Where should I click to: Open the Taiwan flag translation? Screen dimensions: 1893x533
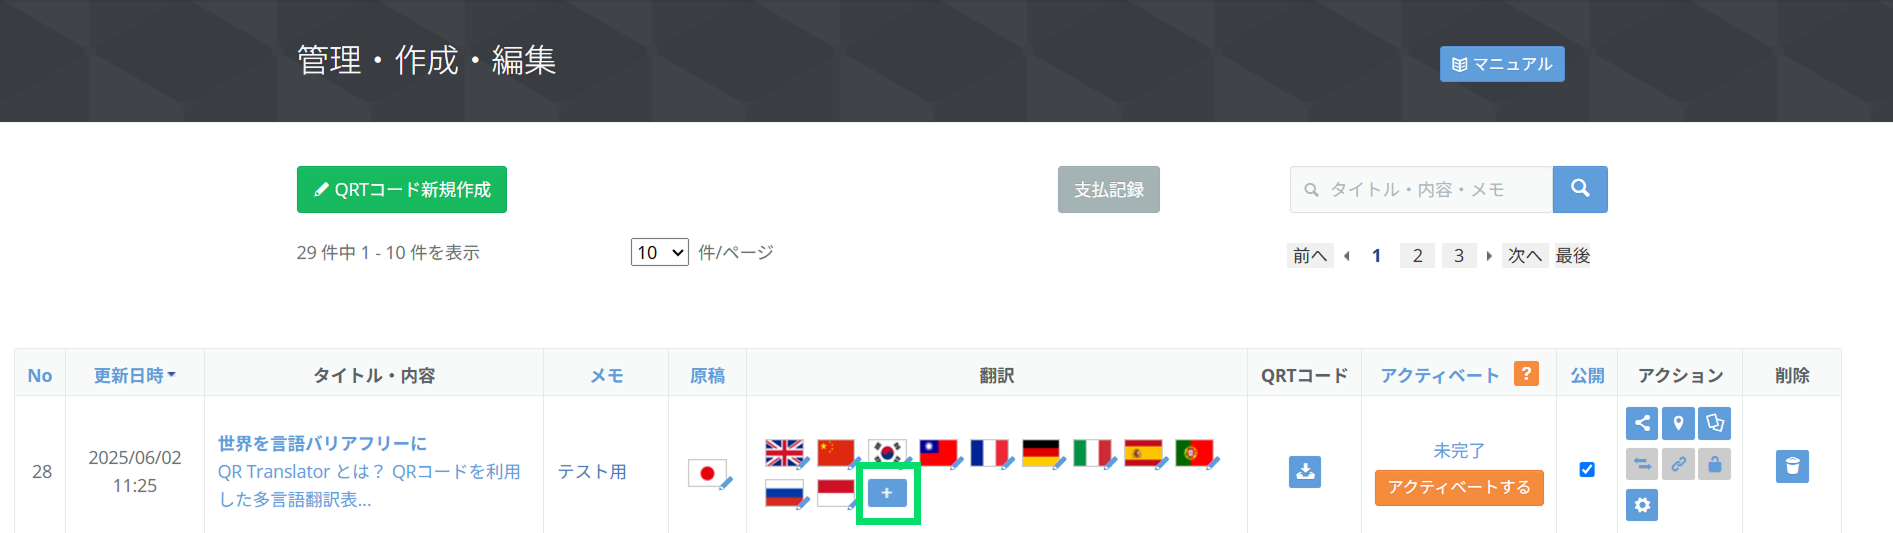click(939, 453)
